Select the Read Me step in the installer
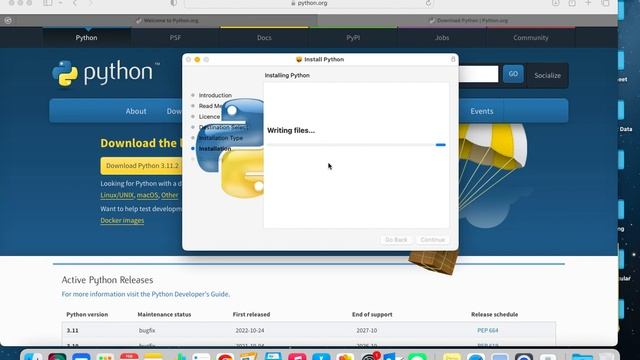 (x=211, y=106)
